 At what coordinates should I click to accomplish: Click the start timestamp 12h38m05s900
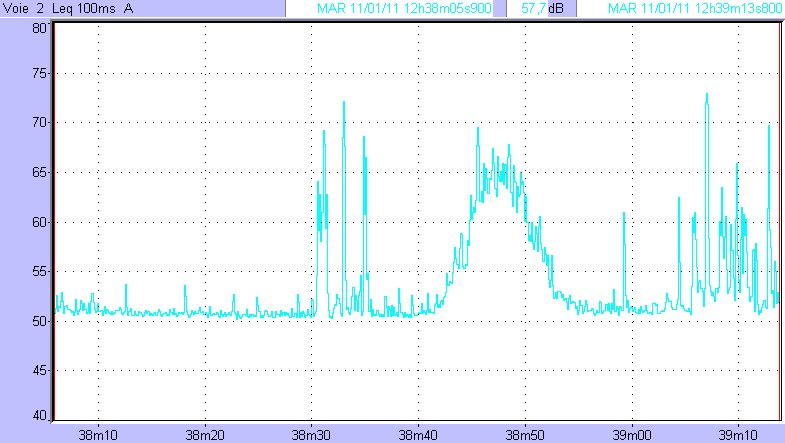[404, 8]
